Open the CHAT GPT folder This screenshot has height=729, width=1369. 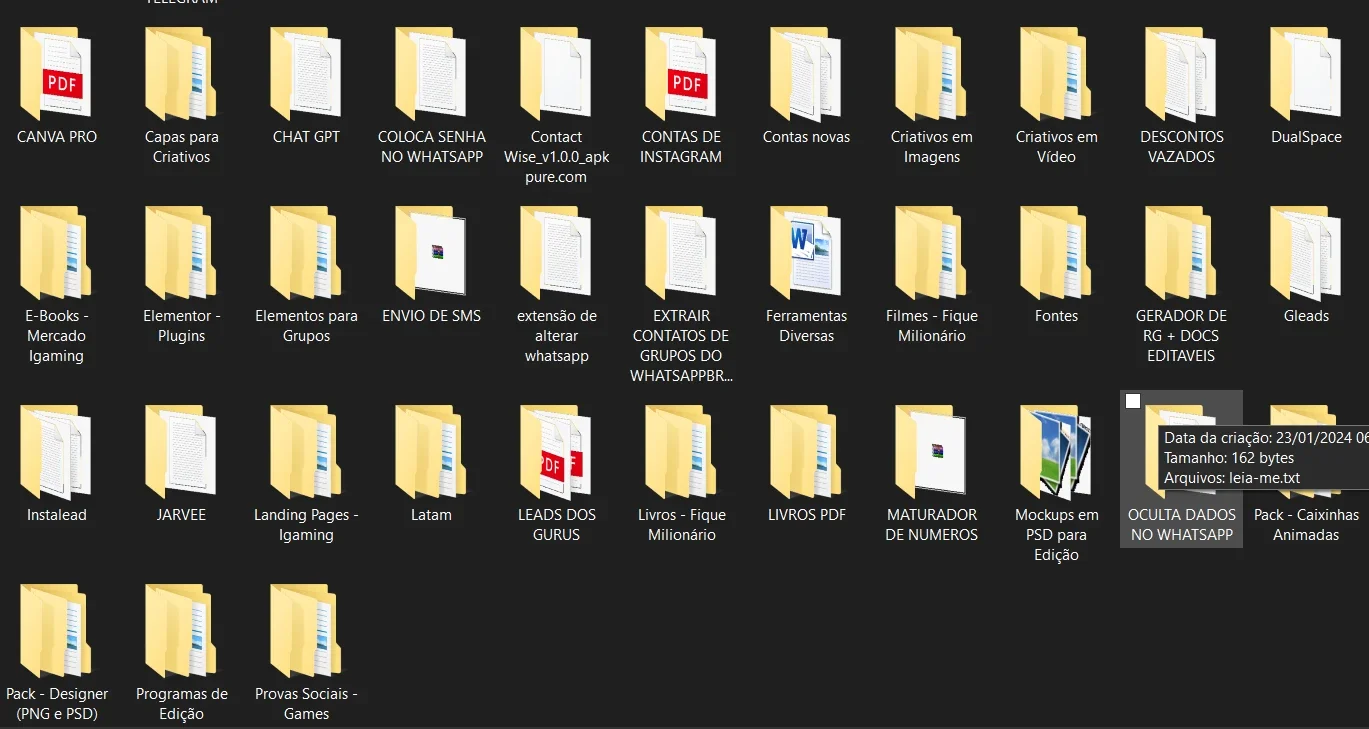tap(306, 73)
